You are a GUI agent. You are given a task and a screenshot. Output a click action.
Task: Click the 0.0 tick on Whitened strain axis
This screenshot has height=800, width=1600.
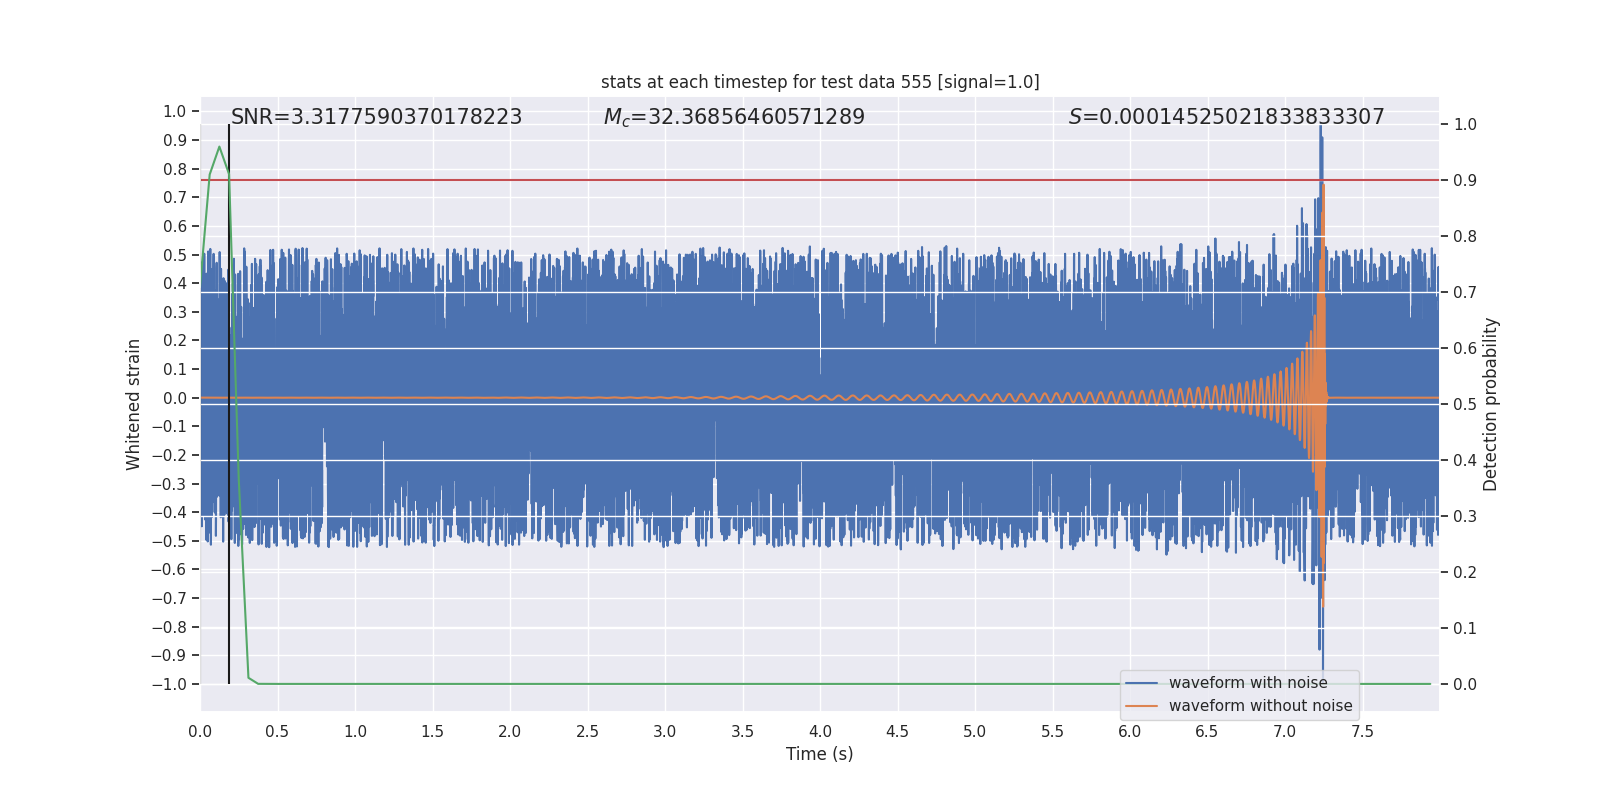click(x=175, y=398)
